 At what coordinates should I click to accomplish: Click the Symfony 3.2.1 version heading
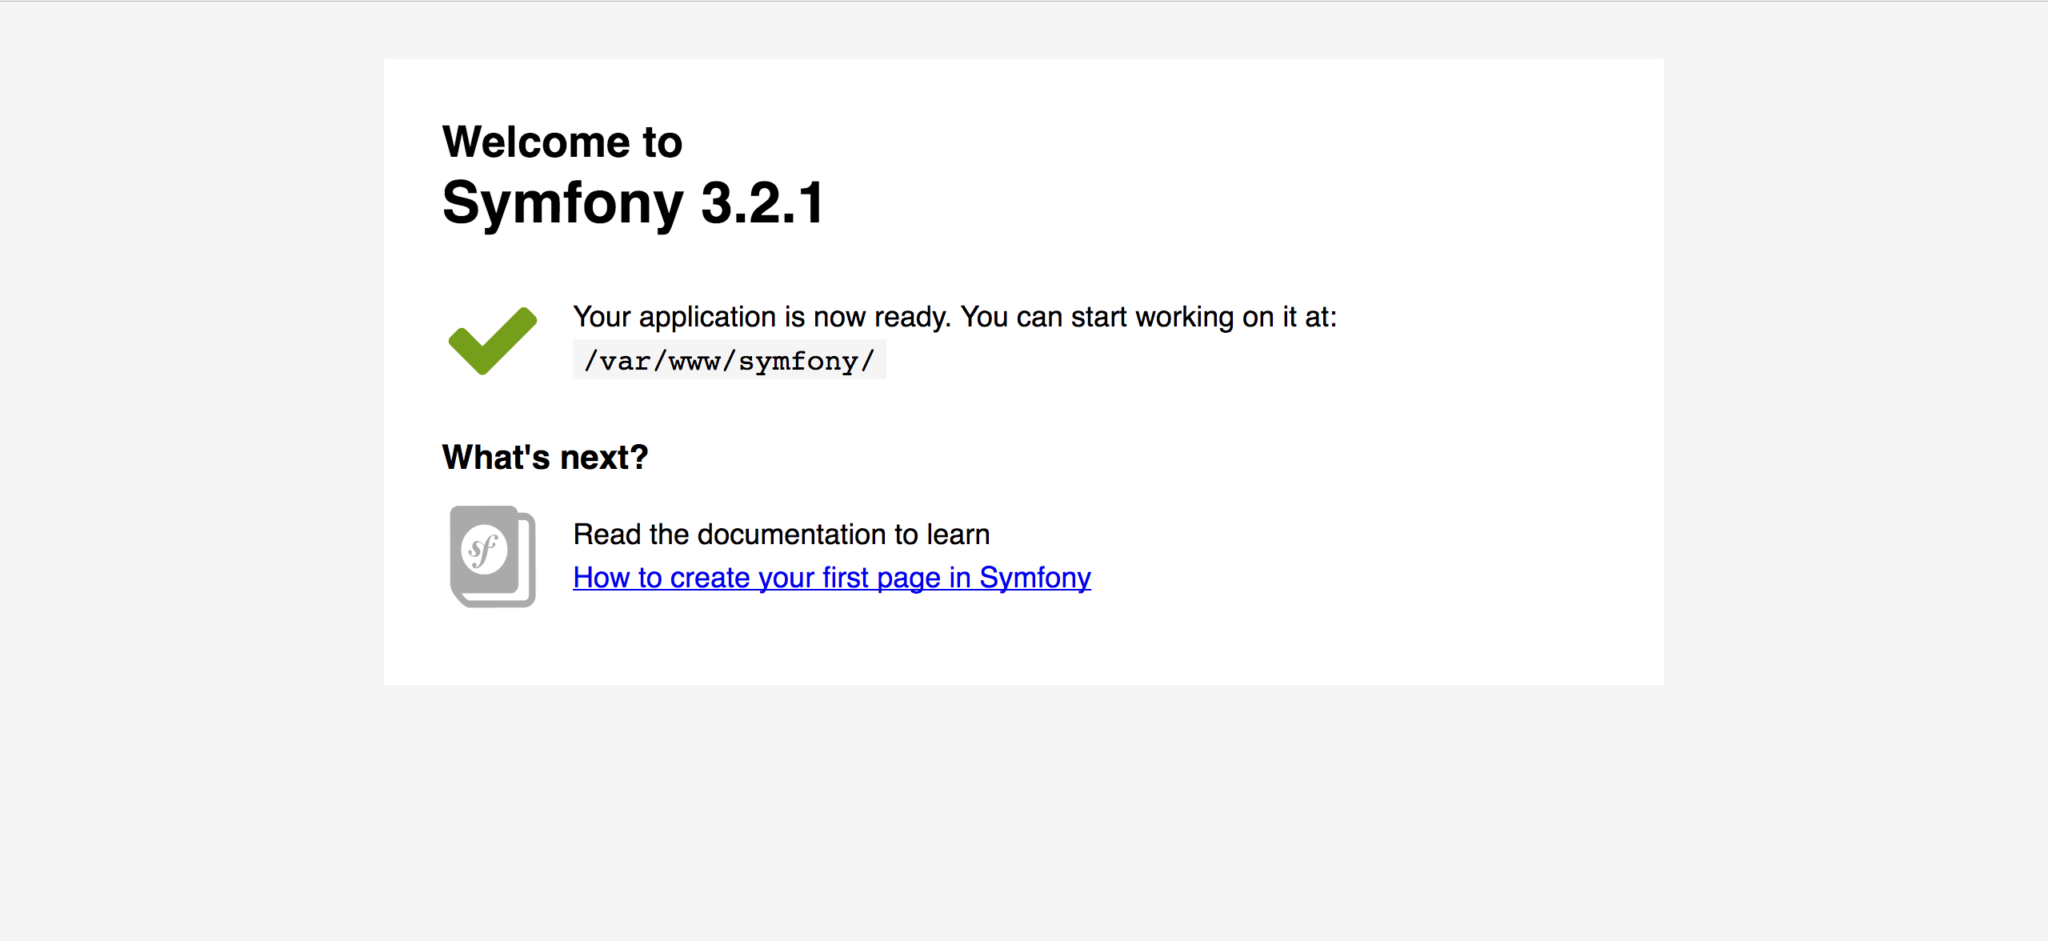pos(633,204)
